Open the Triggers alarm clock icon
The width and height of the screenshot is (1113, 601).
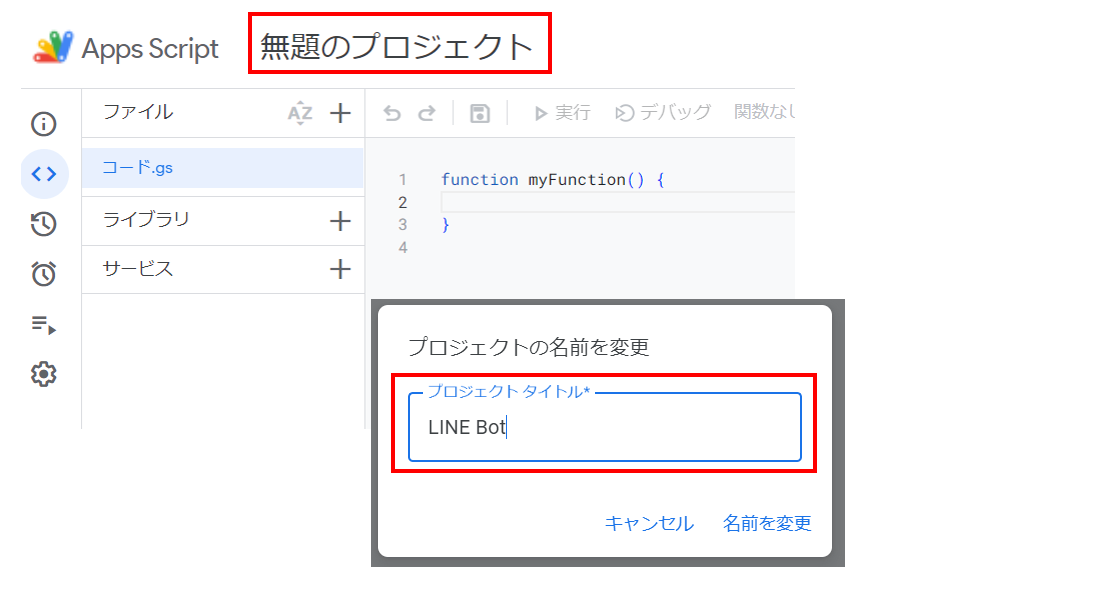pyautogui.click(x=44, y=274)
